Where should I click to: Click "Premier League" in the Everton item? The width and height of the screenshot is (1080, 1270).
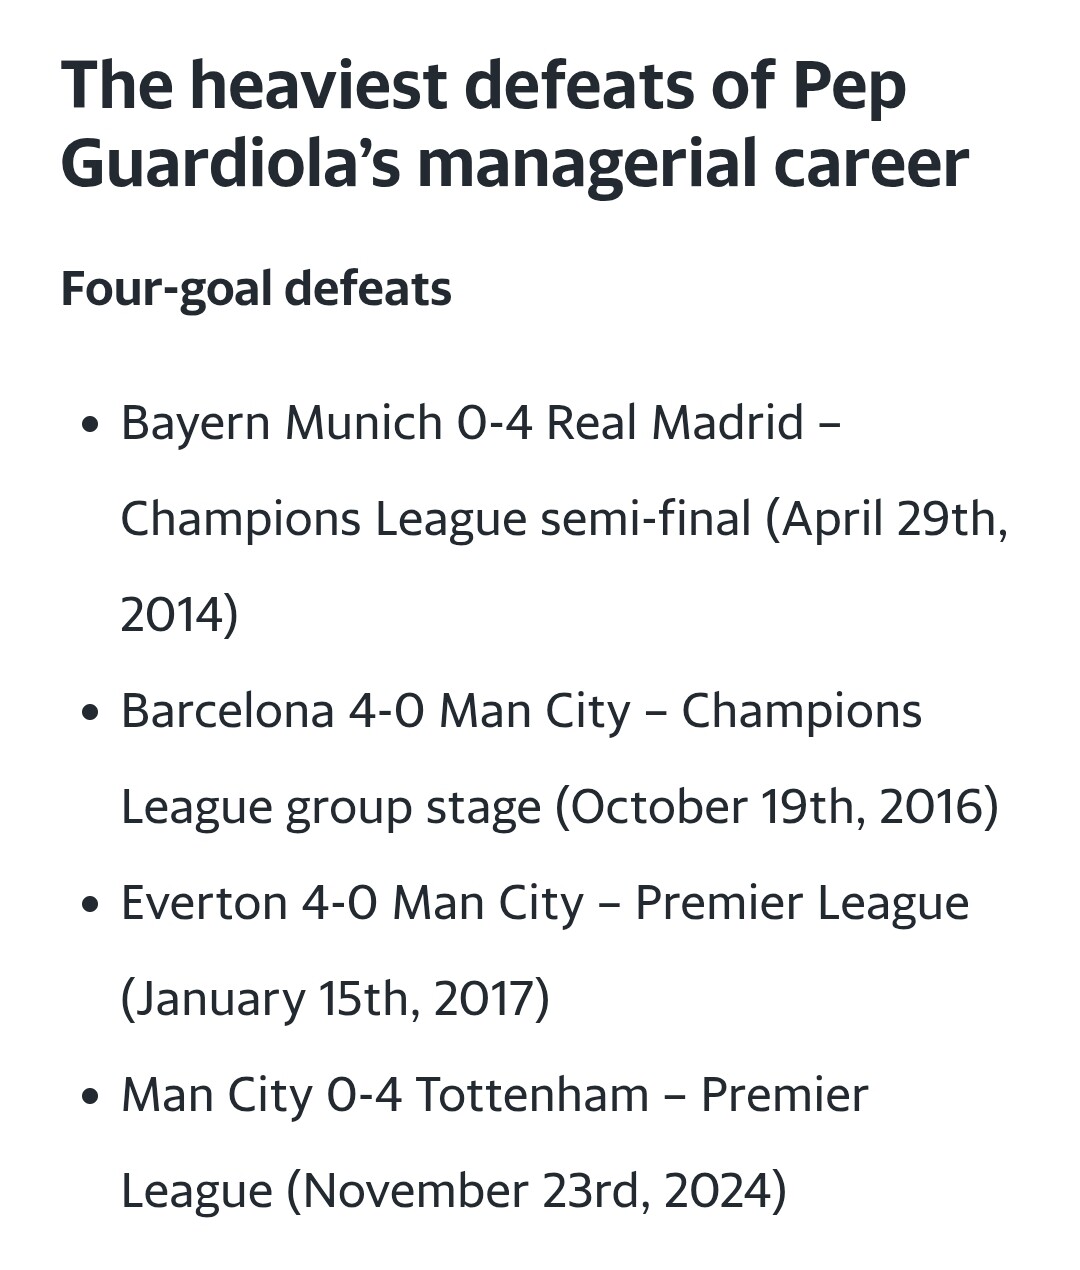pos(802,903)
